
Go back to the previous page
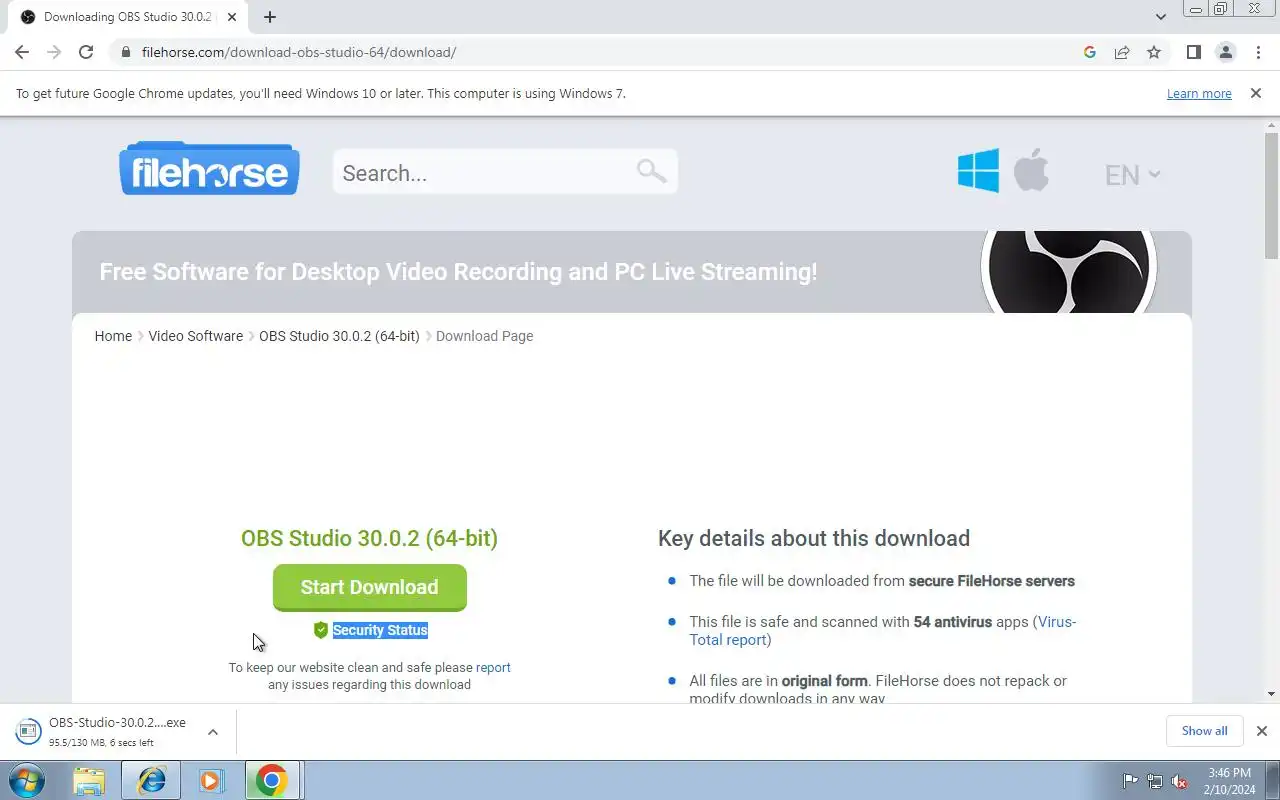22,52
